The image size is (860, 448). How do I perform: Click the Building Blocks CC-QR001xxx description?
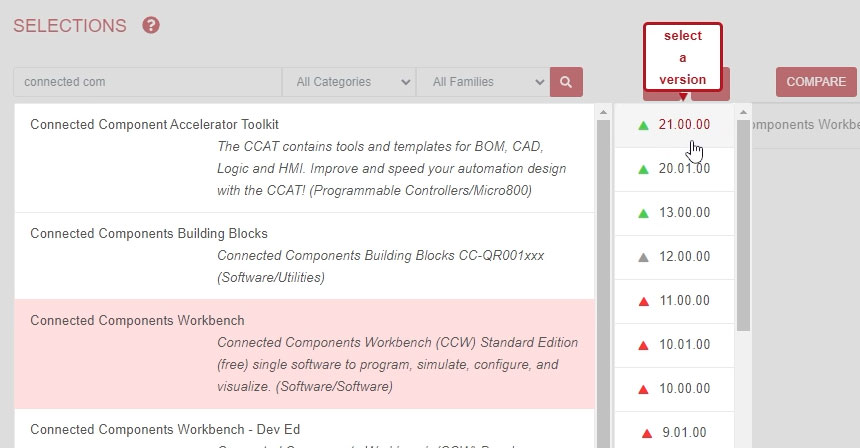coord(381,266)
